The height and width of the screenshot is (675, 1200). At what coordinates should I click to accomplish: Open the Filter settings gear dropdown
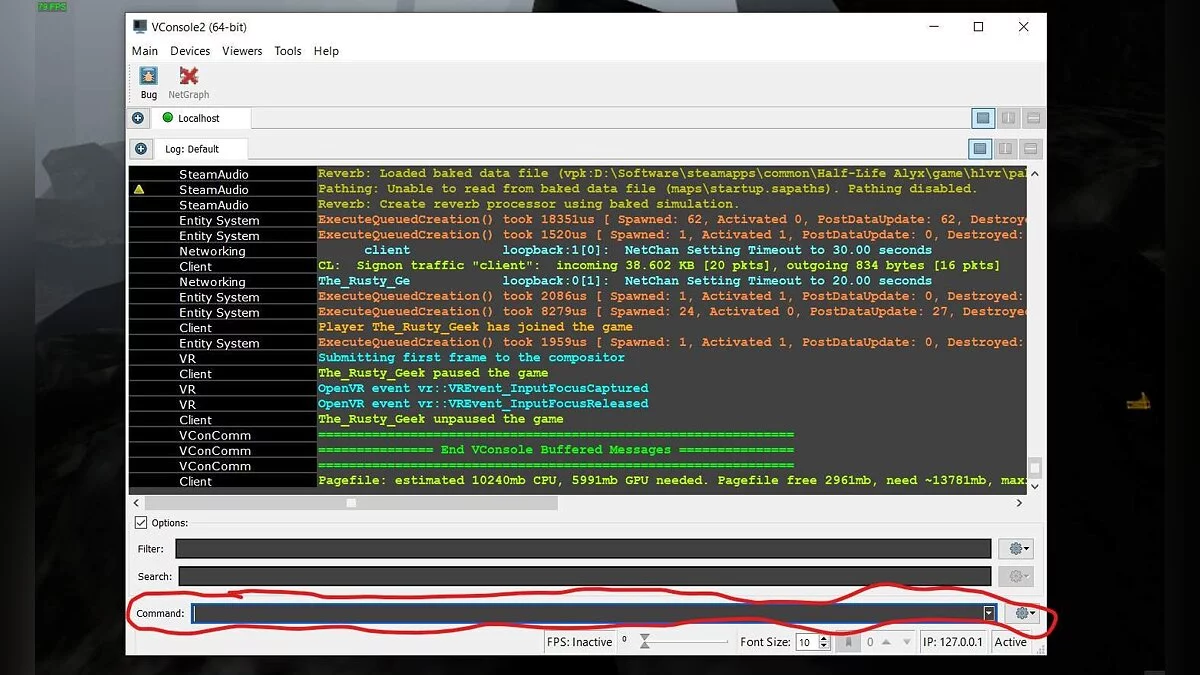tap(1016, 549)
